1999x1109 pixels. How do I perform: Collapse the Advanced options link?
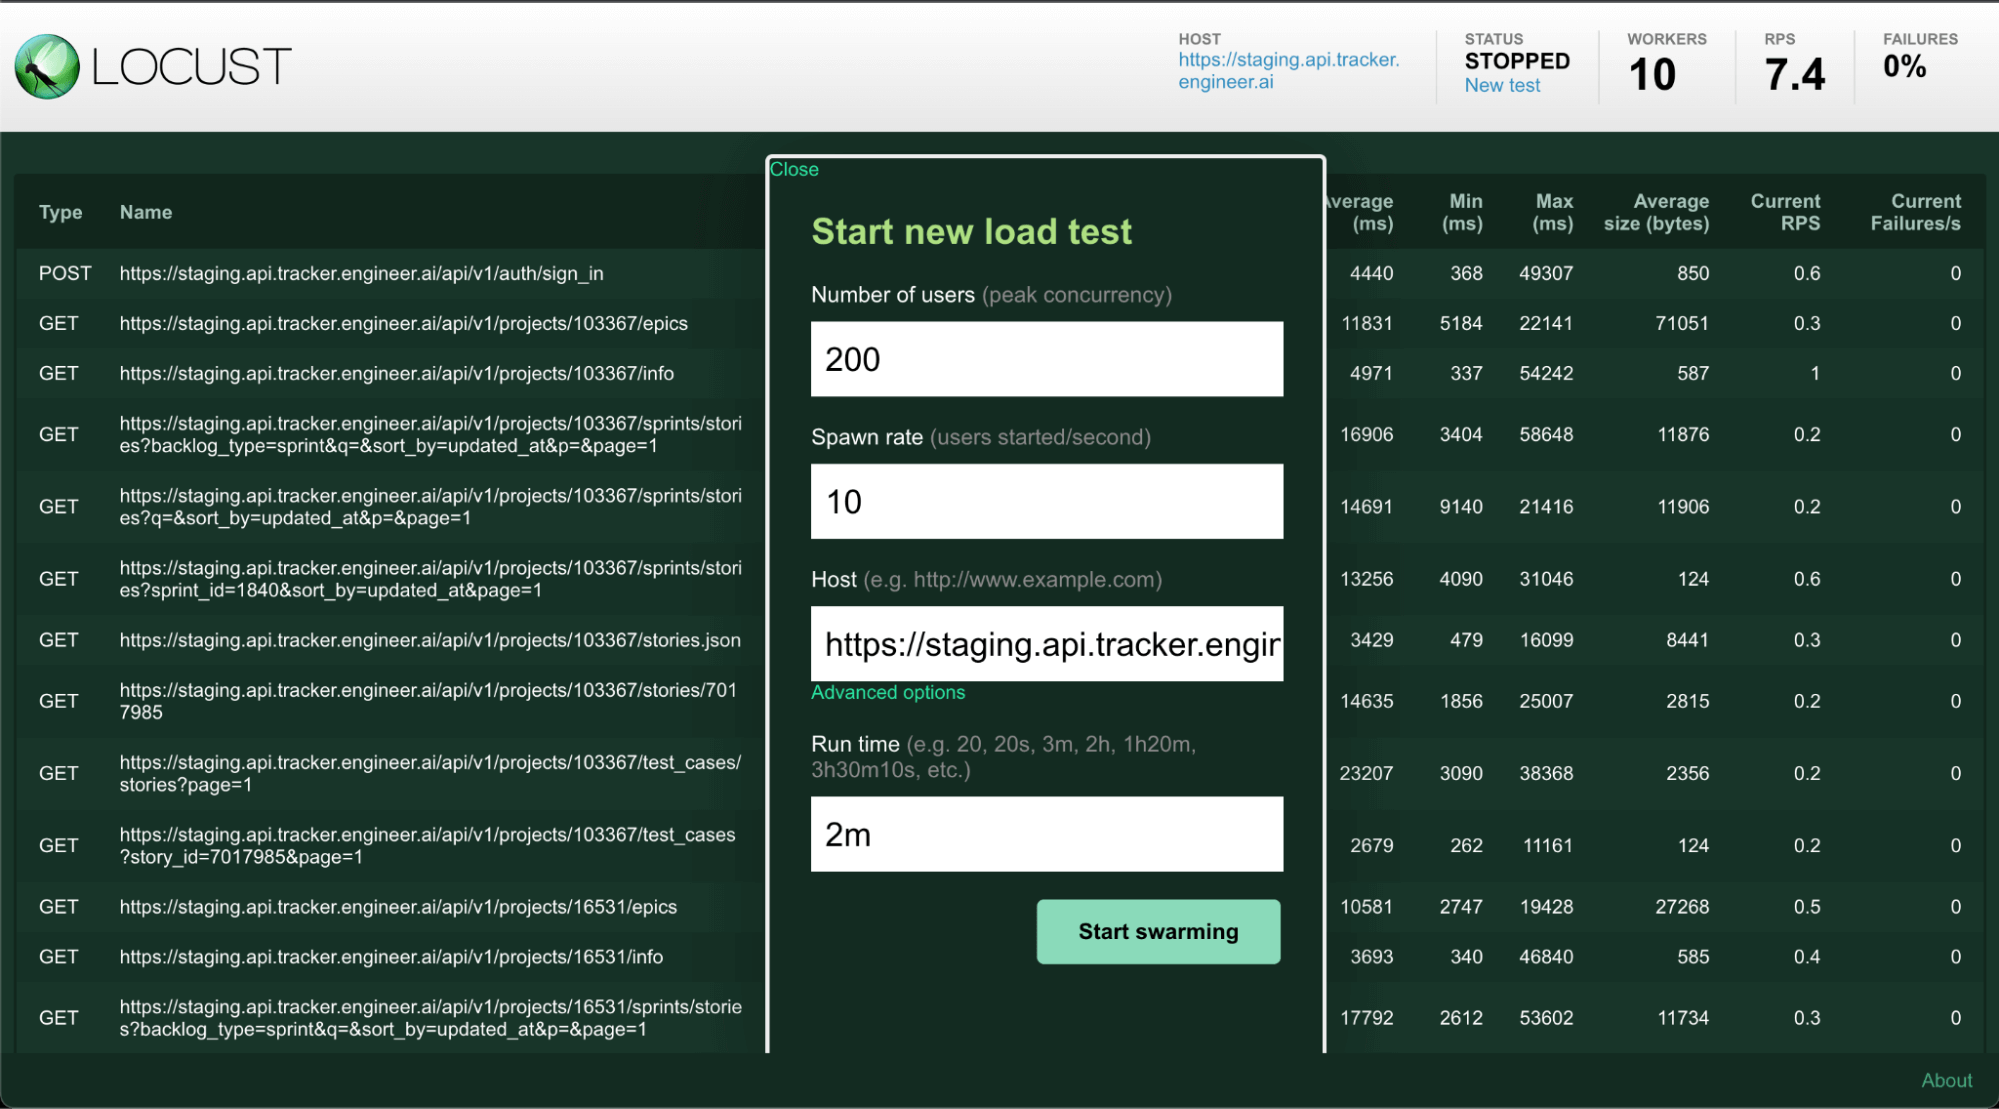pyautogui.click(x=888, y=692)
